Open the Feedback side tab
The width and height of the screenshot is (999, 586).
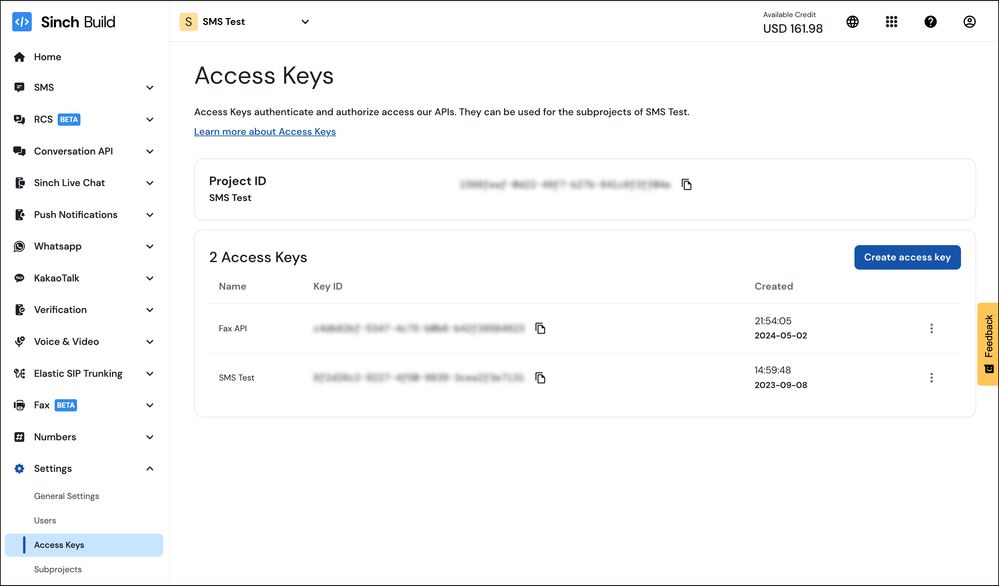coord(988,343)
